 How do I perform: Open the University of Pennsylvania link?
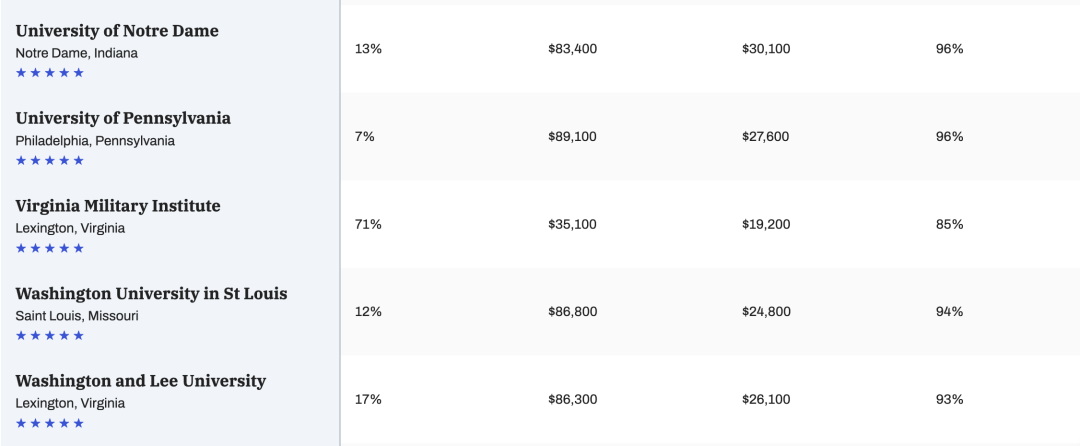[x=123, y=118]
